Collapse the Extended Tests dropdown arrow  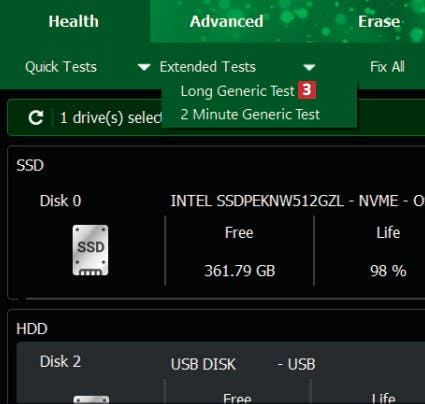tap(309, 67)
